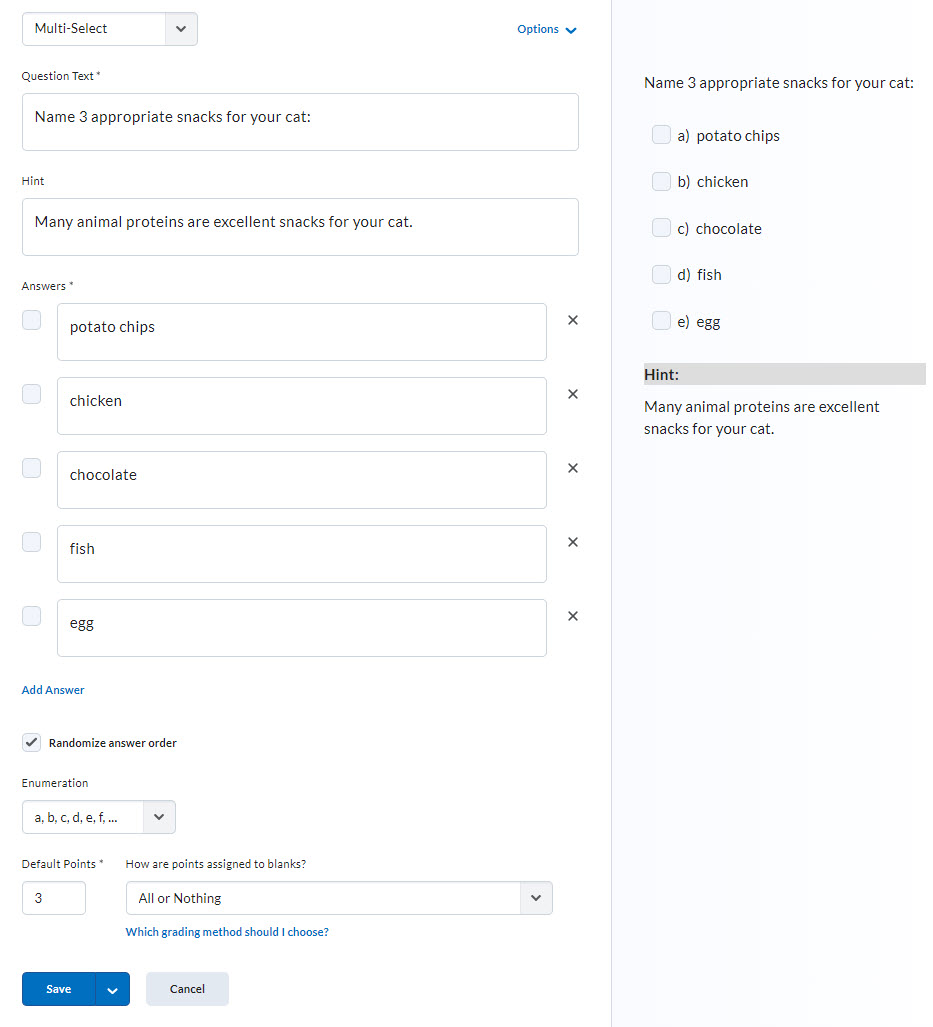Image resolution: width=933 pixels, height=1027 pixels.
Task: Disable Randomize answer order
Action: pyautogui.click(x=32, y=742)
